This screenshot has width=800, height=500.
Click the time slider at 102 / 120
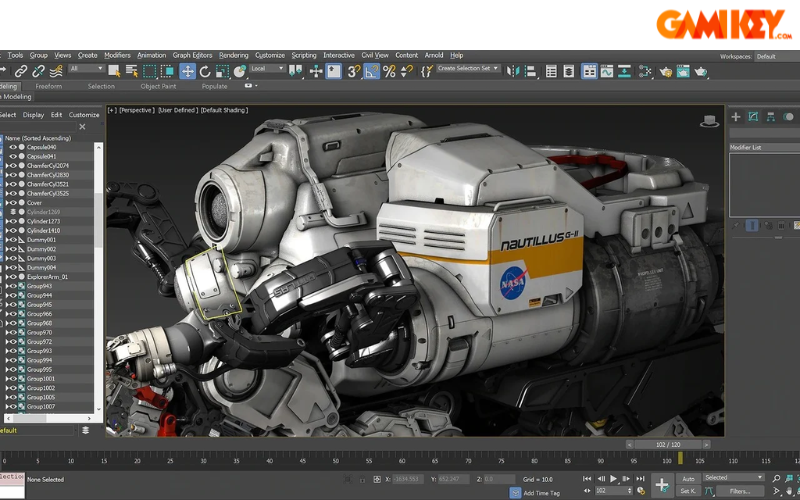point(668,445)
